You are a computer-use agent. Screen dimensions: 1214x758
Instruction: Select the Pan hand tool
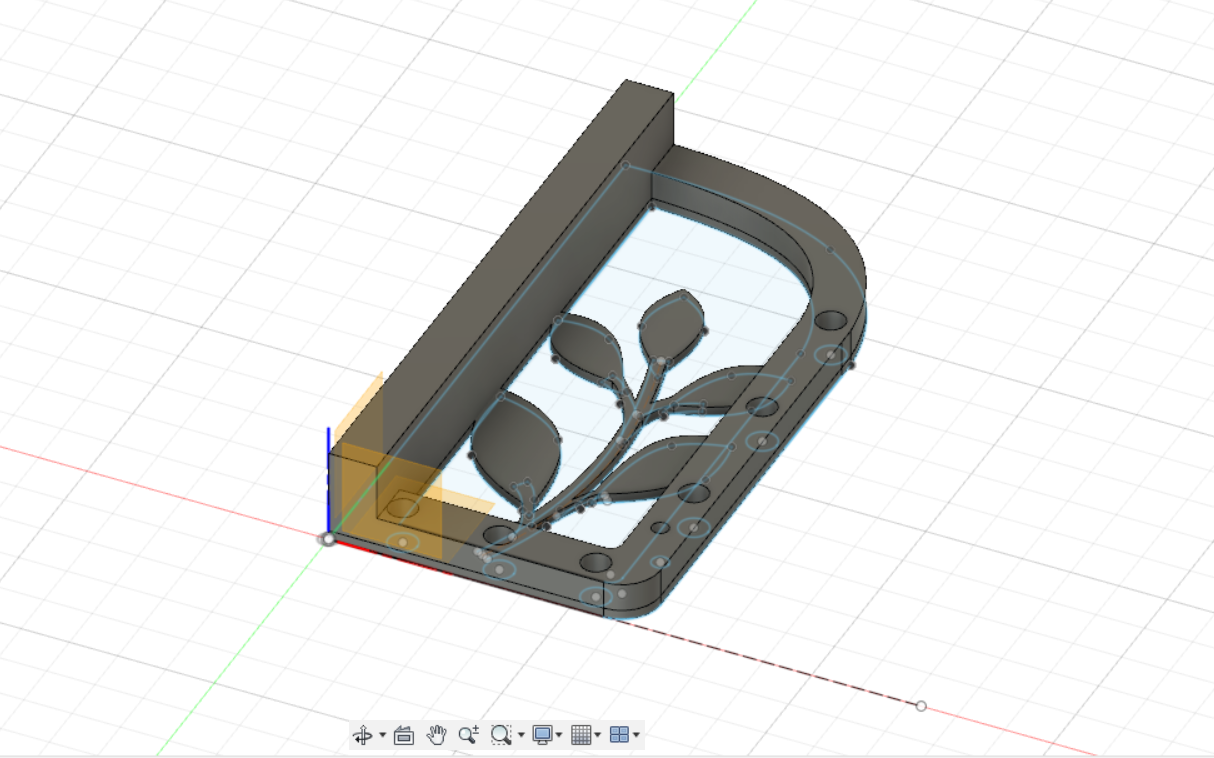pos(436,735)
